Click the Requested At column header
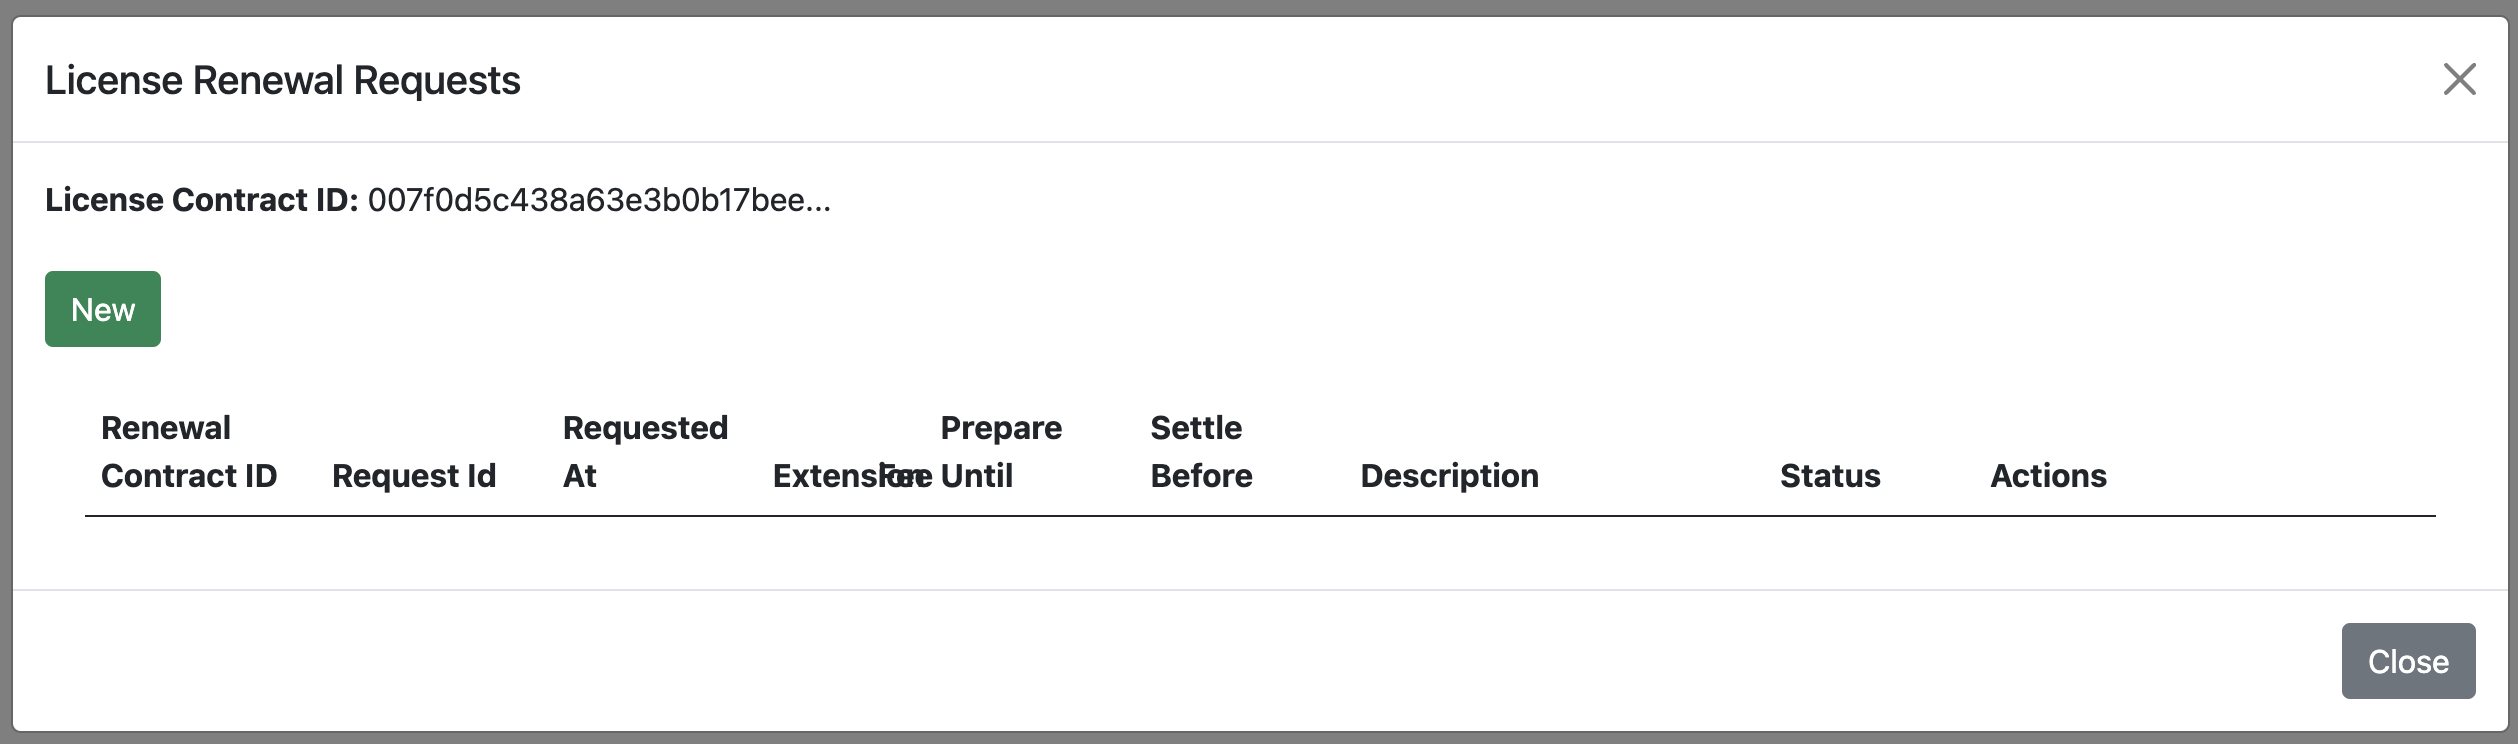The image size is (2518, 744). coord(644,452)
